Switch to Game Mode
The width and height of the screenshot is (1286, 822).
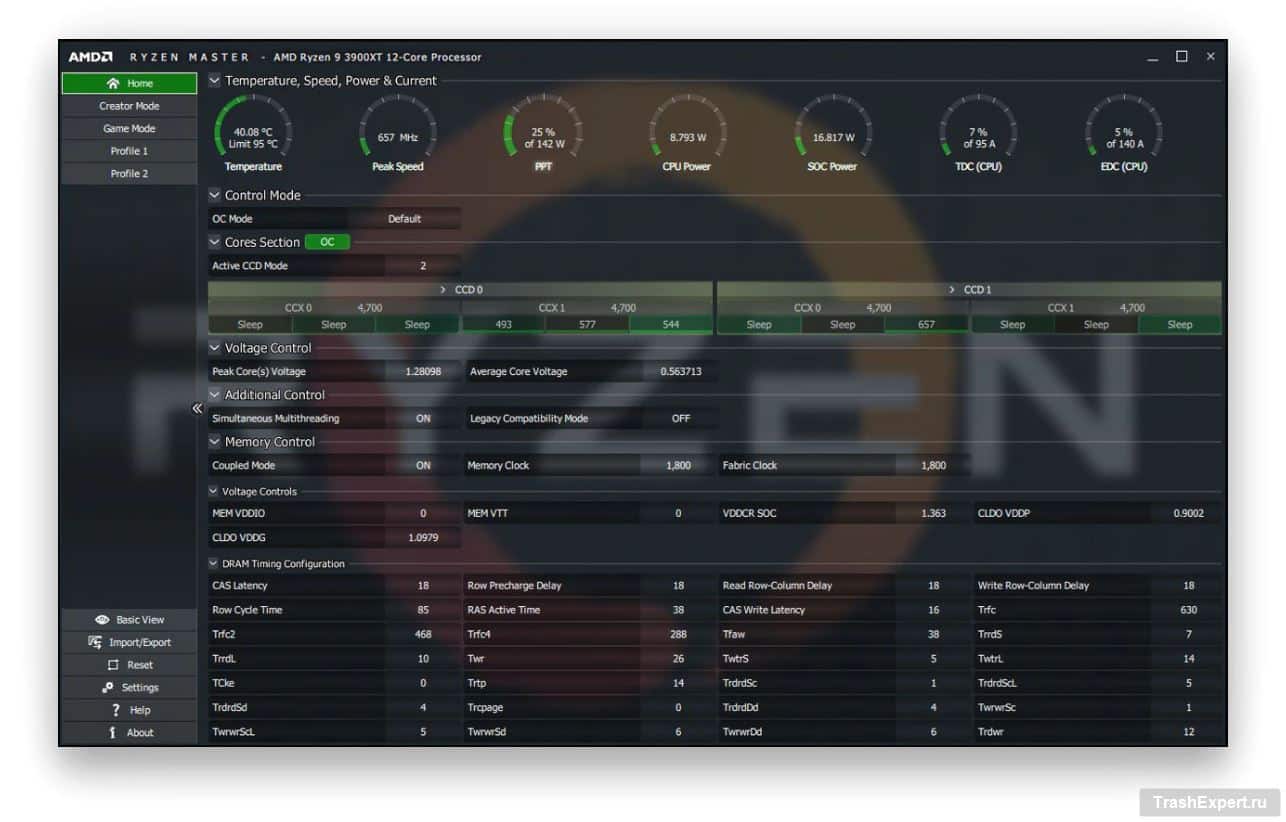(129, 128)
